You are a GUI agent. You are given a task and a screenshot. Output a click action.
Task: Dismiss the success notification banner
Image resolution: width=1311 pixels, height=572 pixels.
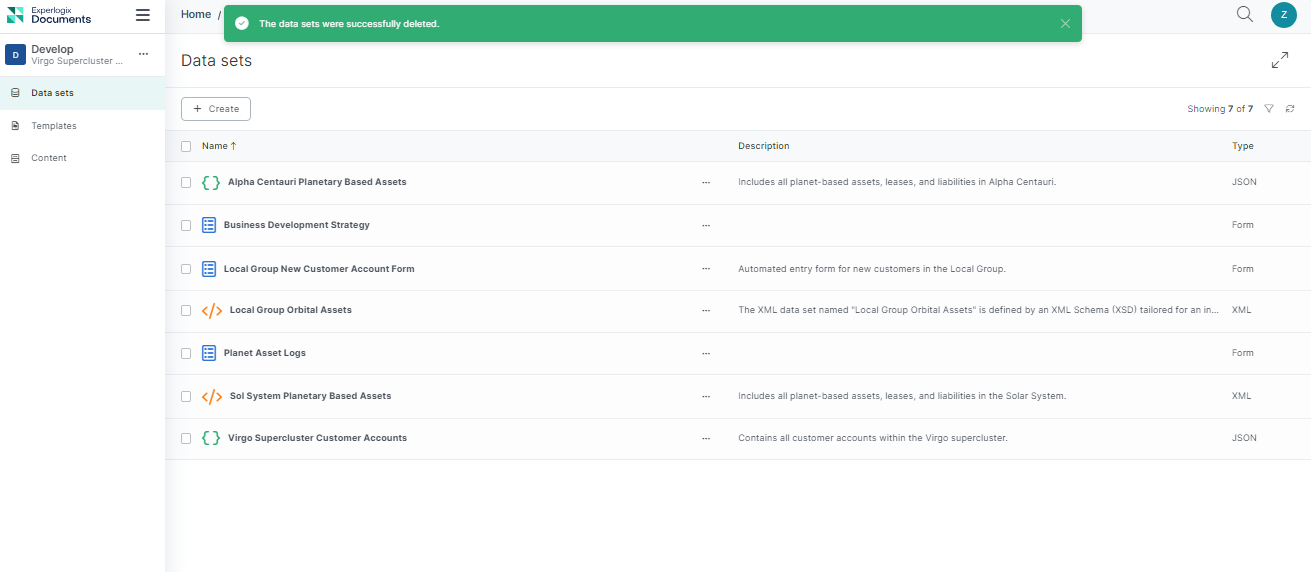tap(1065, 24)
